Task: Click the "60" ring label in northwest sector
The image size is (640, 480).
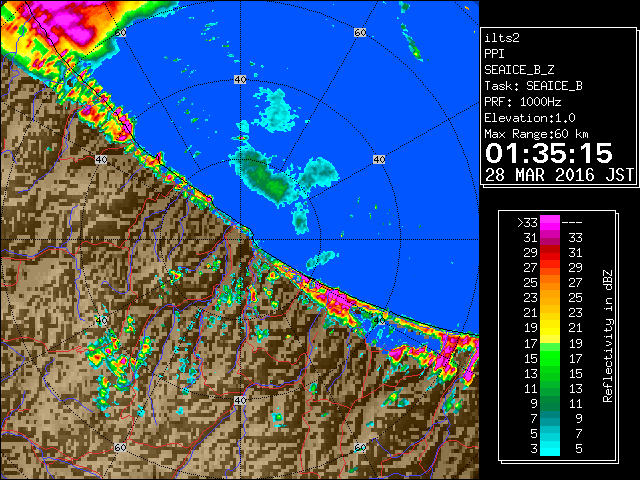Action: [120, 32]
